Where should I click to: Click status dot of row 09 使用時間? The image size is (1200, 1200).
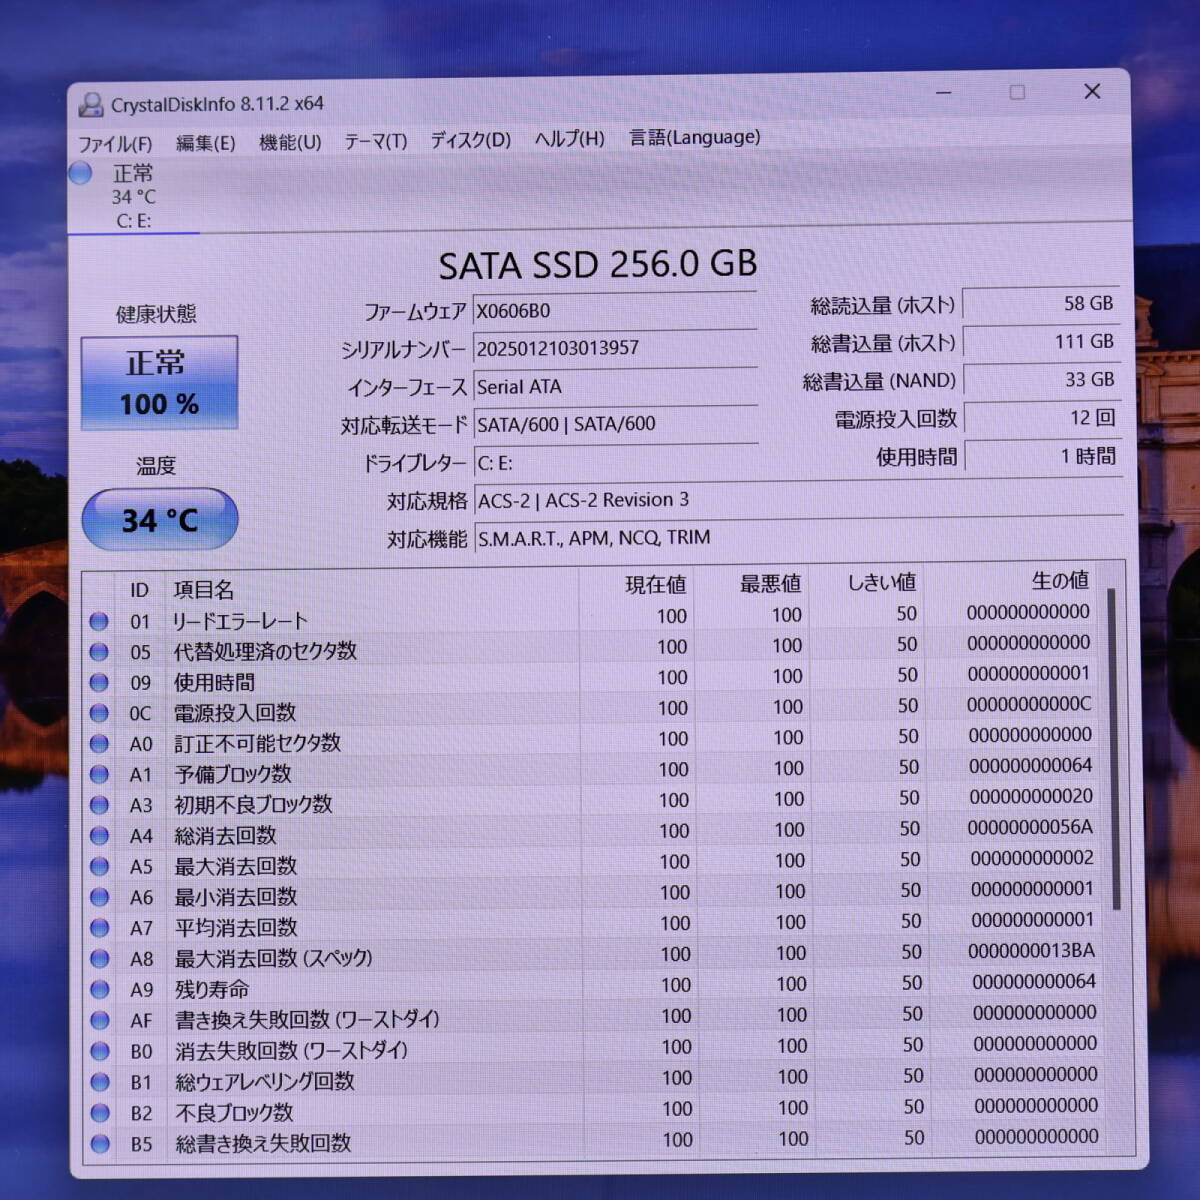coord(99,682)
